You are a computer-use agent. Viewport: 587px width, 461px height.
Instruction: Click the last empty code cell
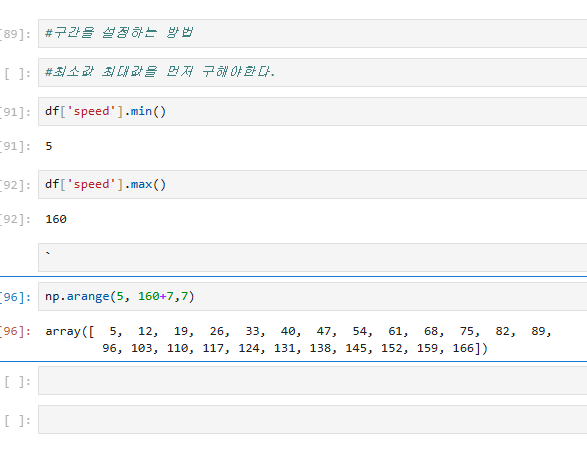[313, 419]
